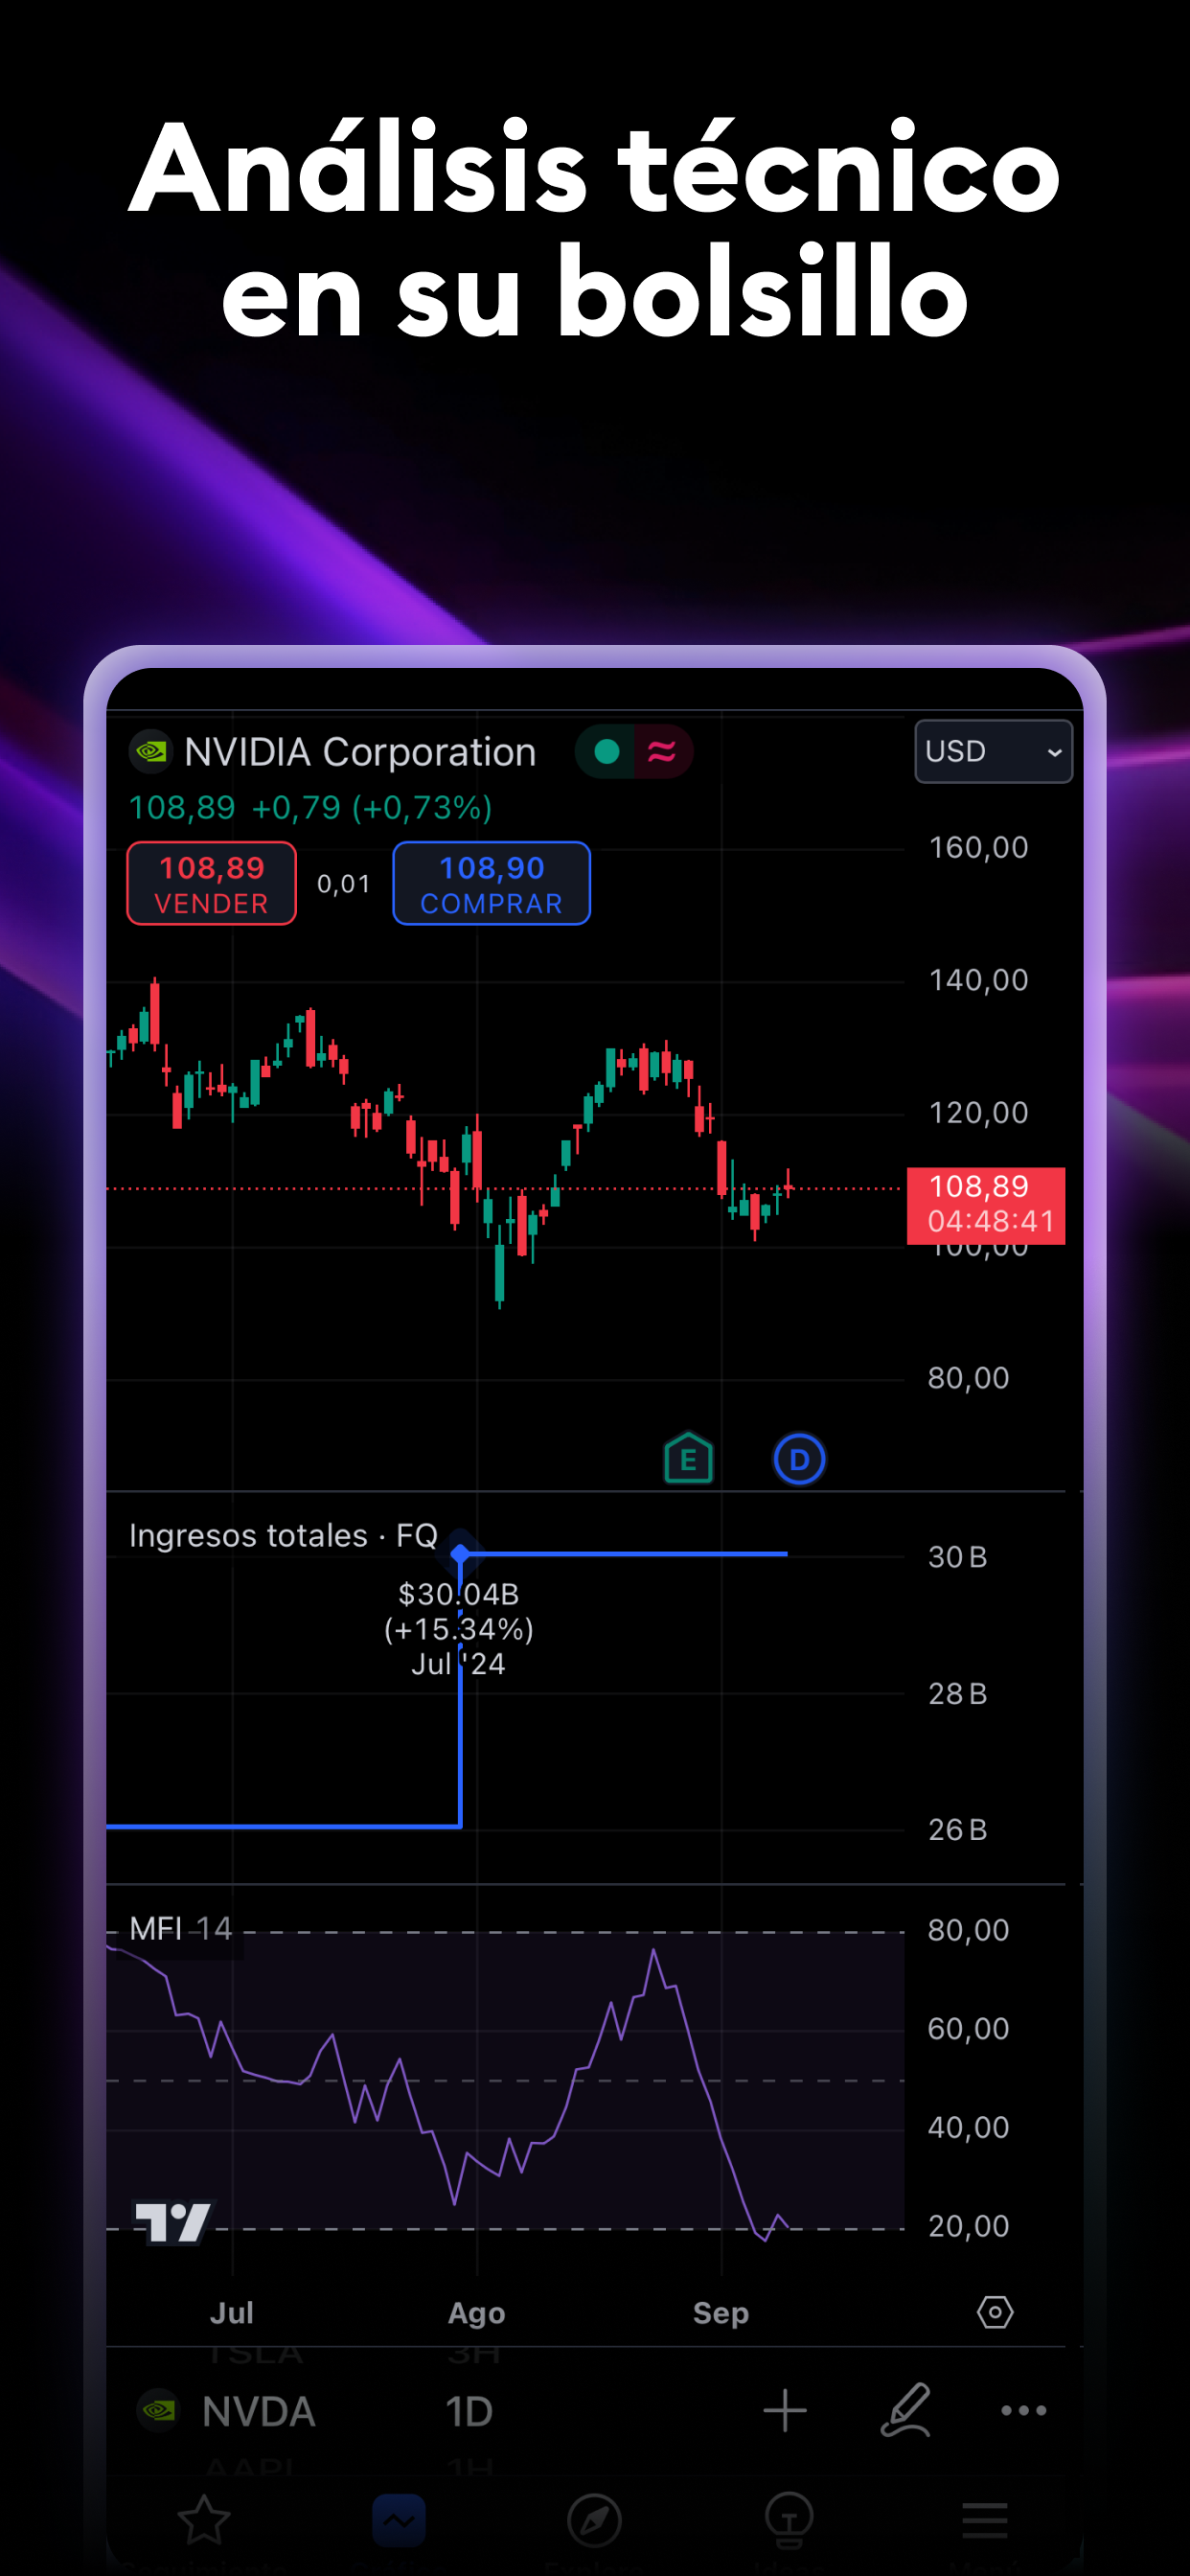This screenshot has width=1190, height=2576.
Task: Tap the green market status dot
Action: point(606,751)
